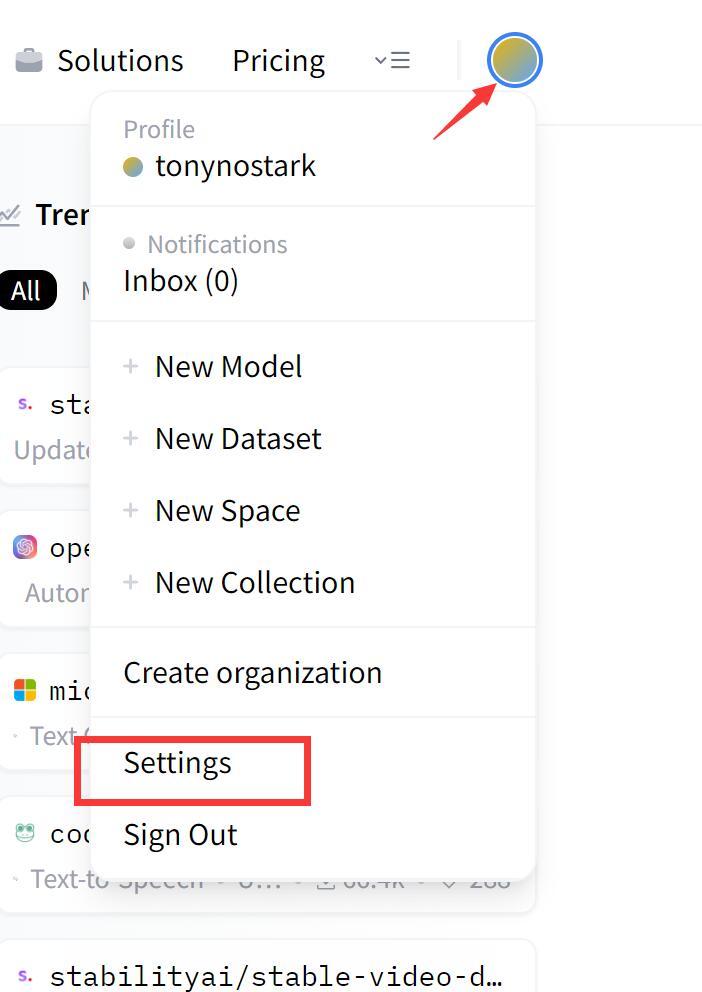The width and height of the screenshot is (702, 992).
Task: Select Create organization
Action: 253,673
